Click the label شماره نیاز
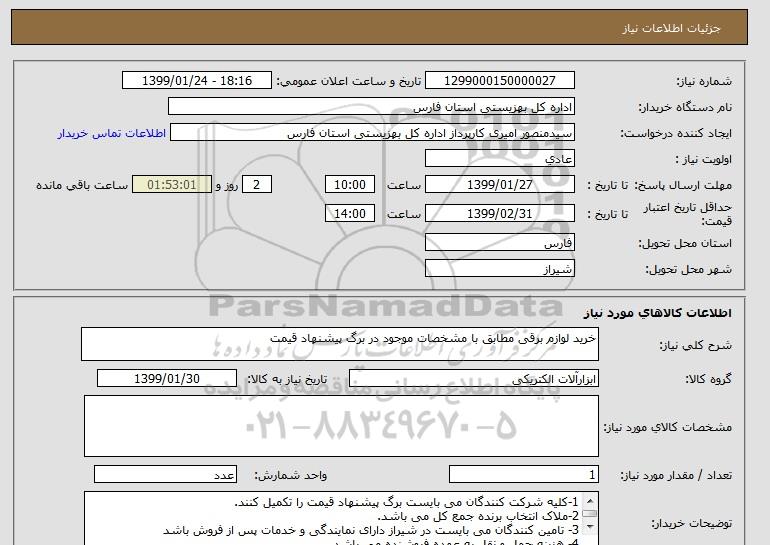 pos(704,81)
